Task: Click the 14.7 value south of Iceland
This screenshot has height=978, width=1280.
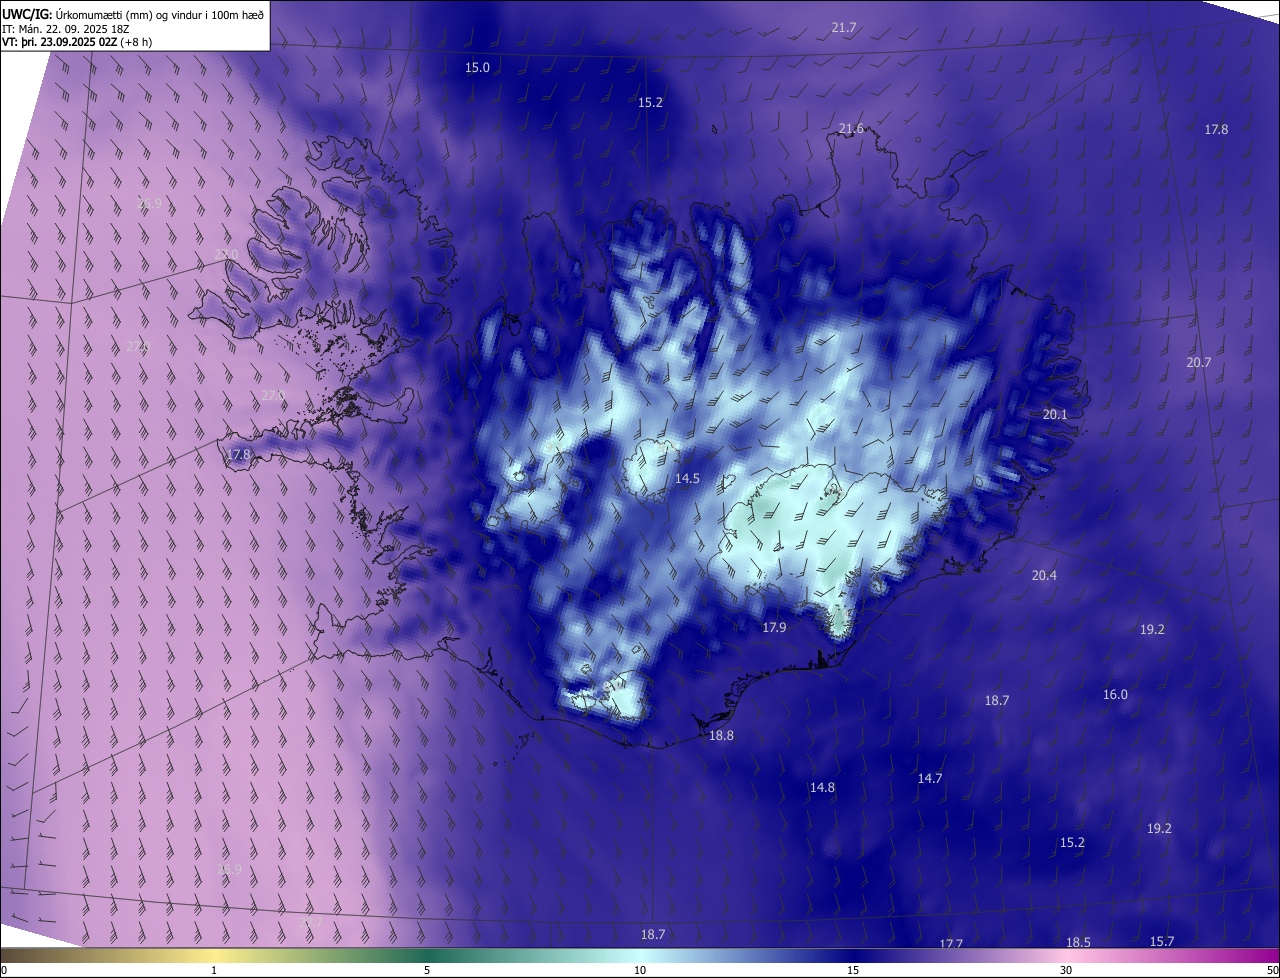Action: [930, 779]
